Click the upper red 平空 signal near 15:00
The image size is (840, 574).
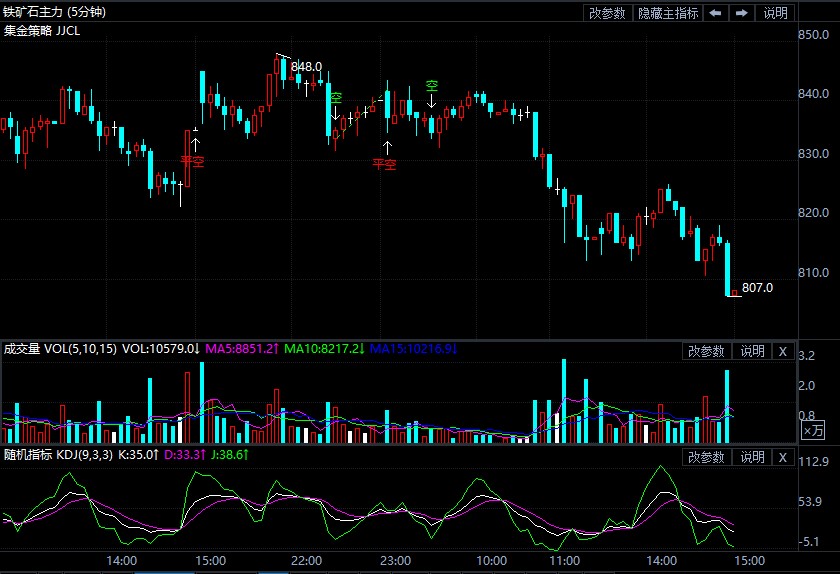click(x=192, y=159)
